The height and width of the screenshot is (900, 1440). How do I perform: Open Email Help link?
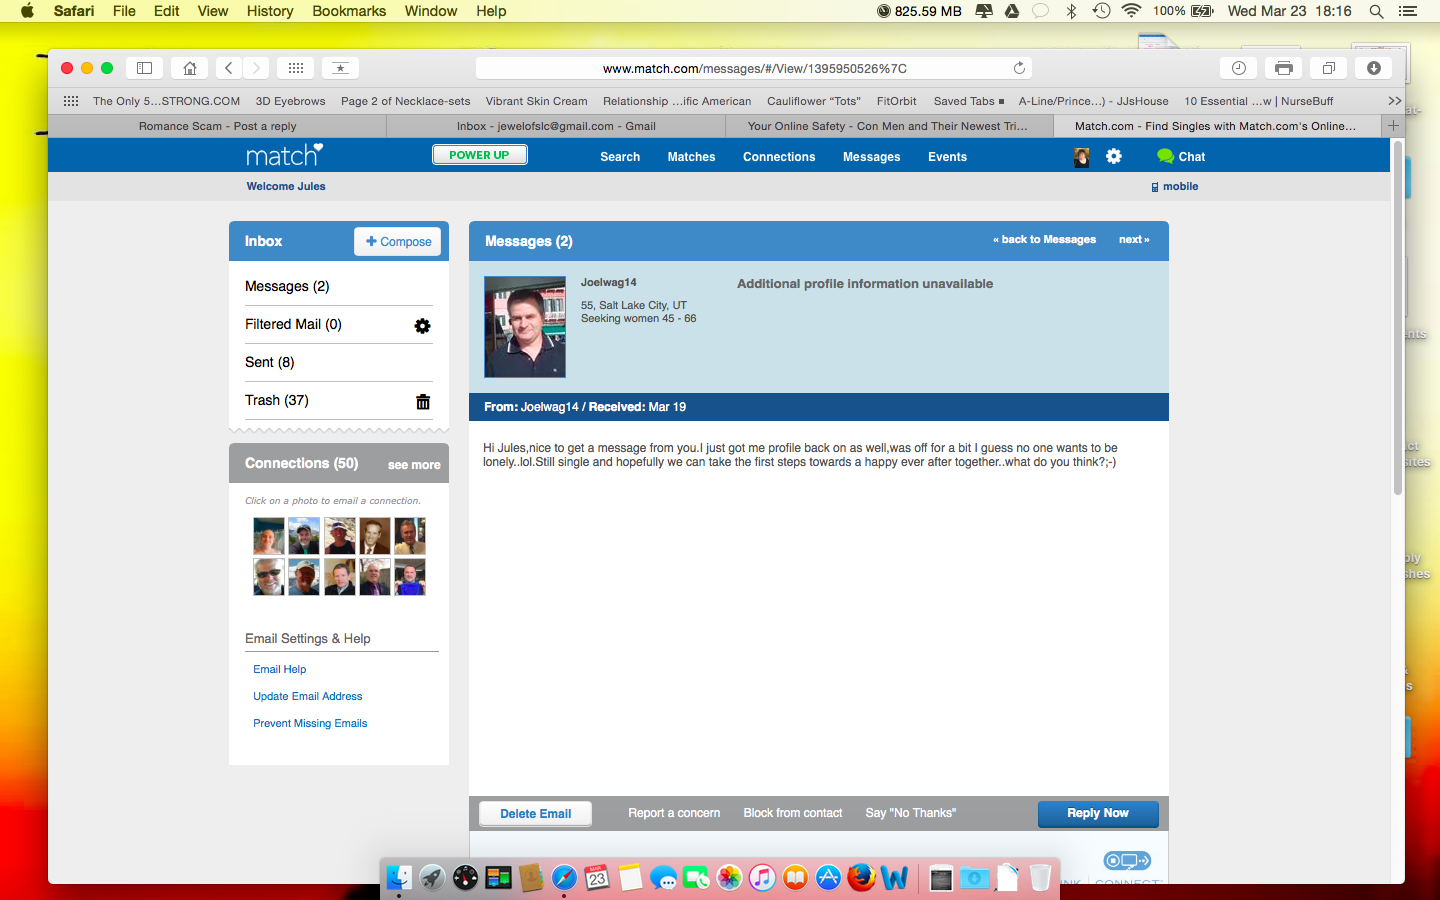pyautogui.click(x=279, y=670)
